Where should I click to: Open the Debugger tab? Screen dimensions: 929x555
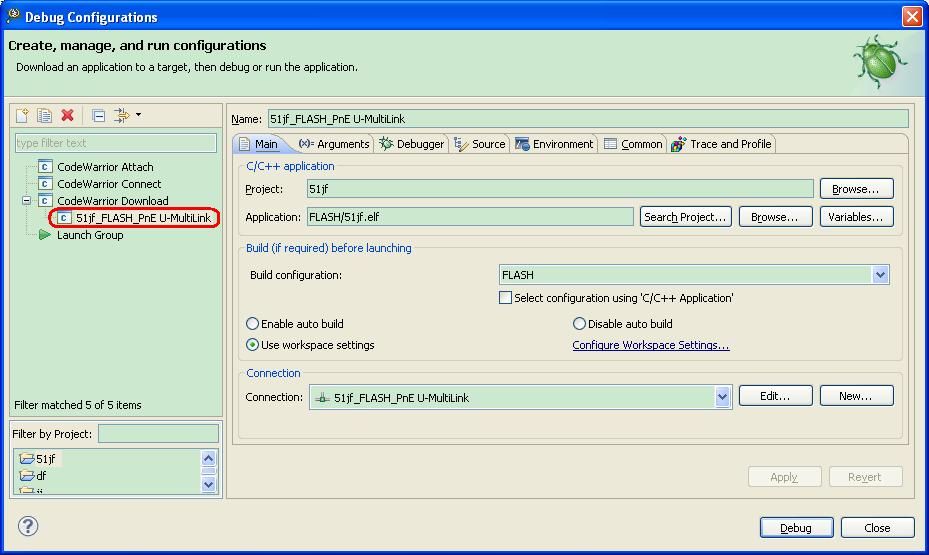pos(412,144)
